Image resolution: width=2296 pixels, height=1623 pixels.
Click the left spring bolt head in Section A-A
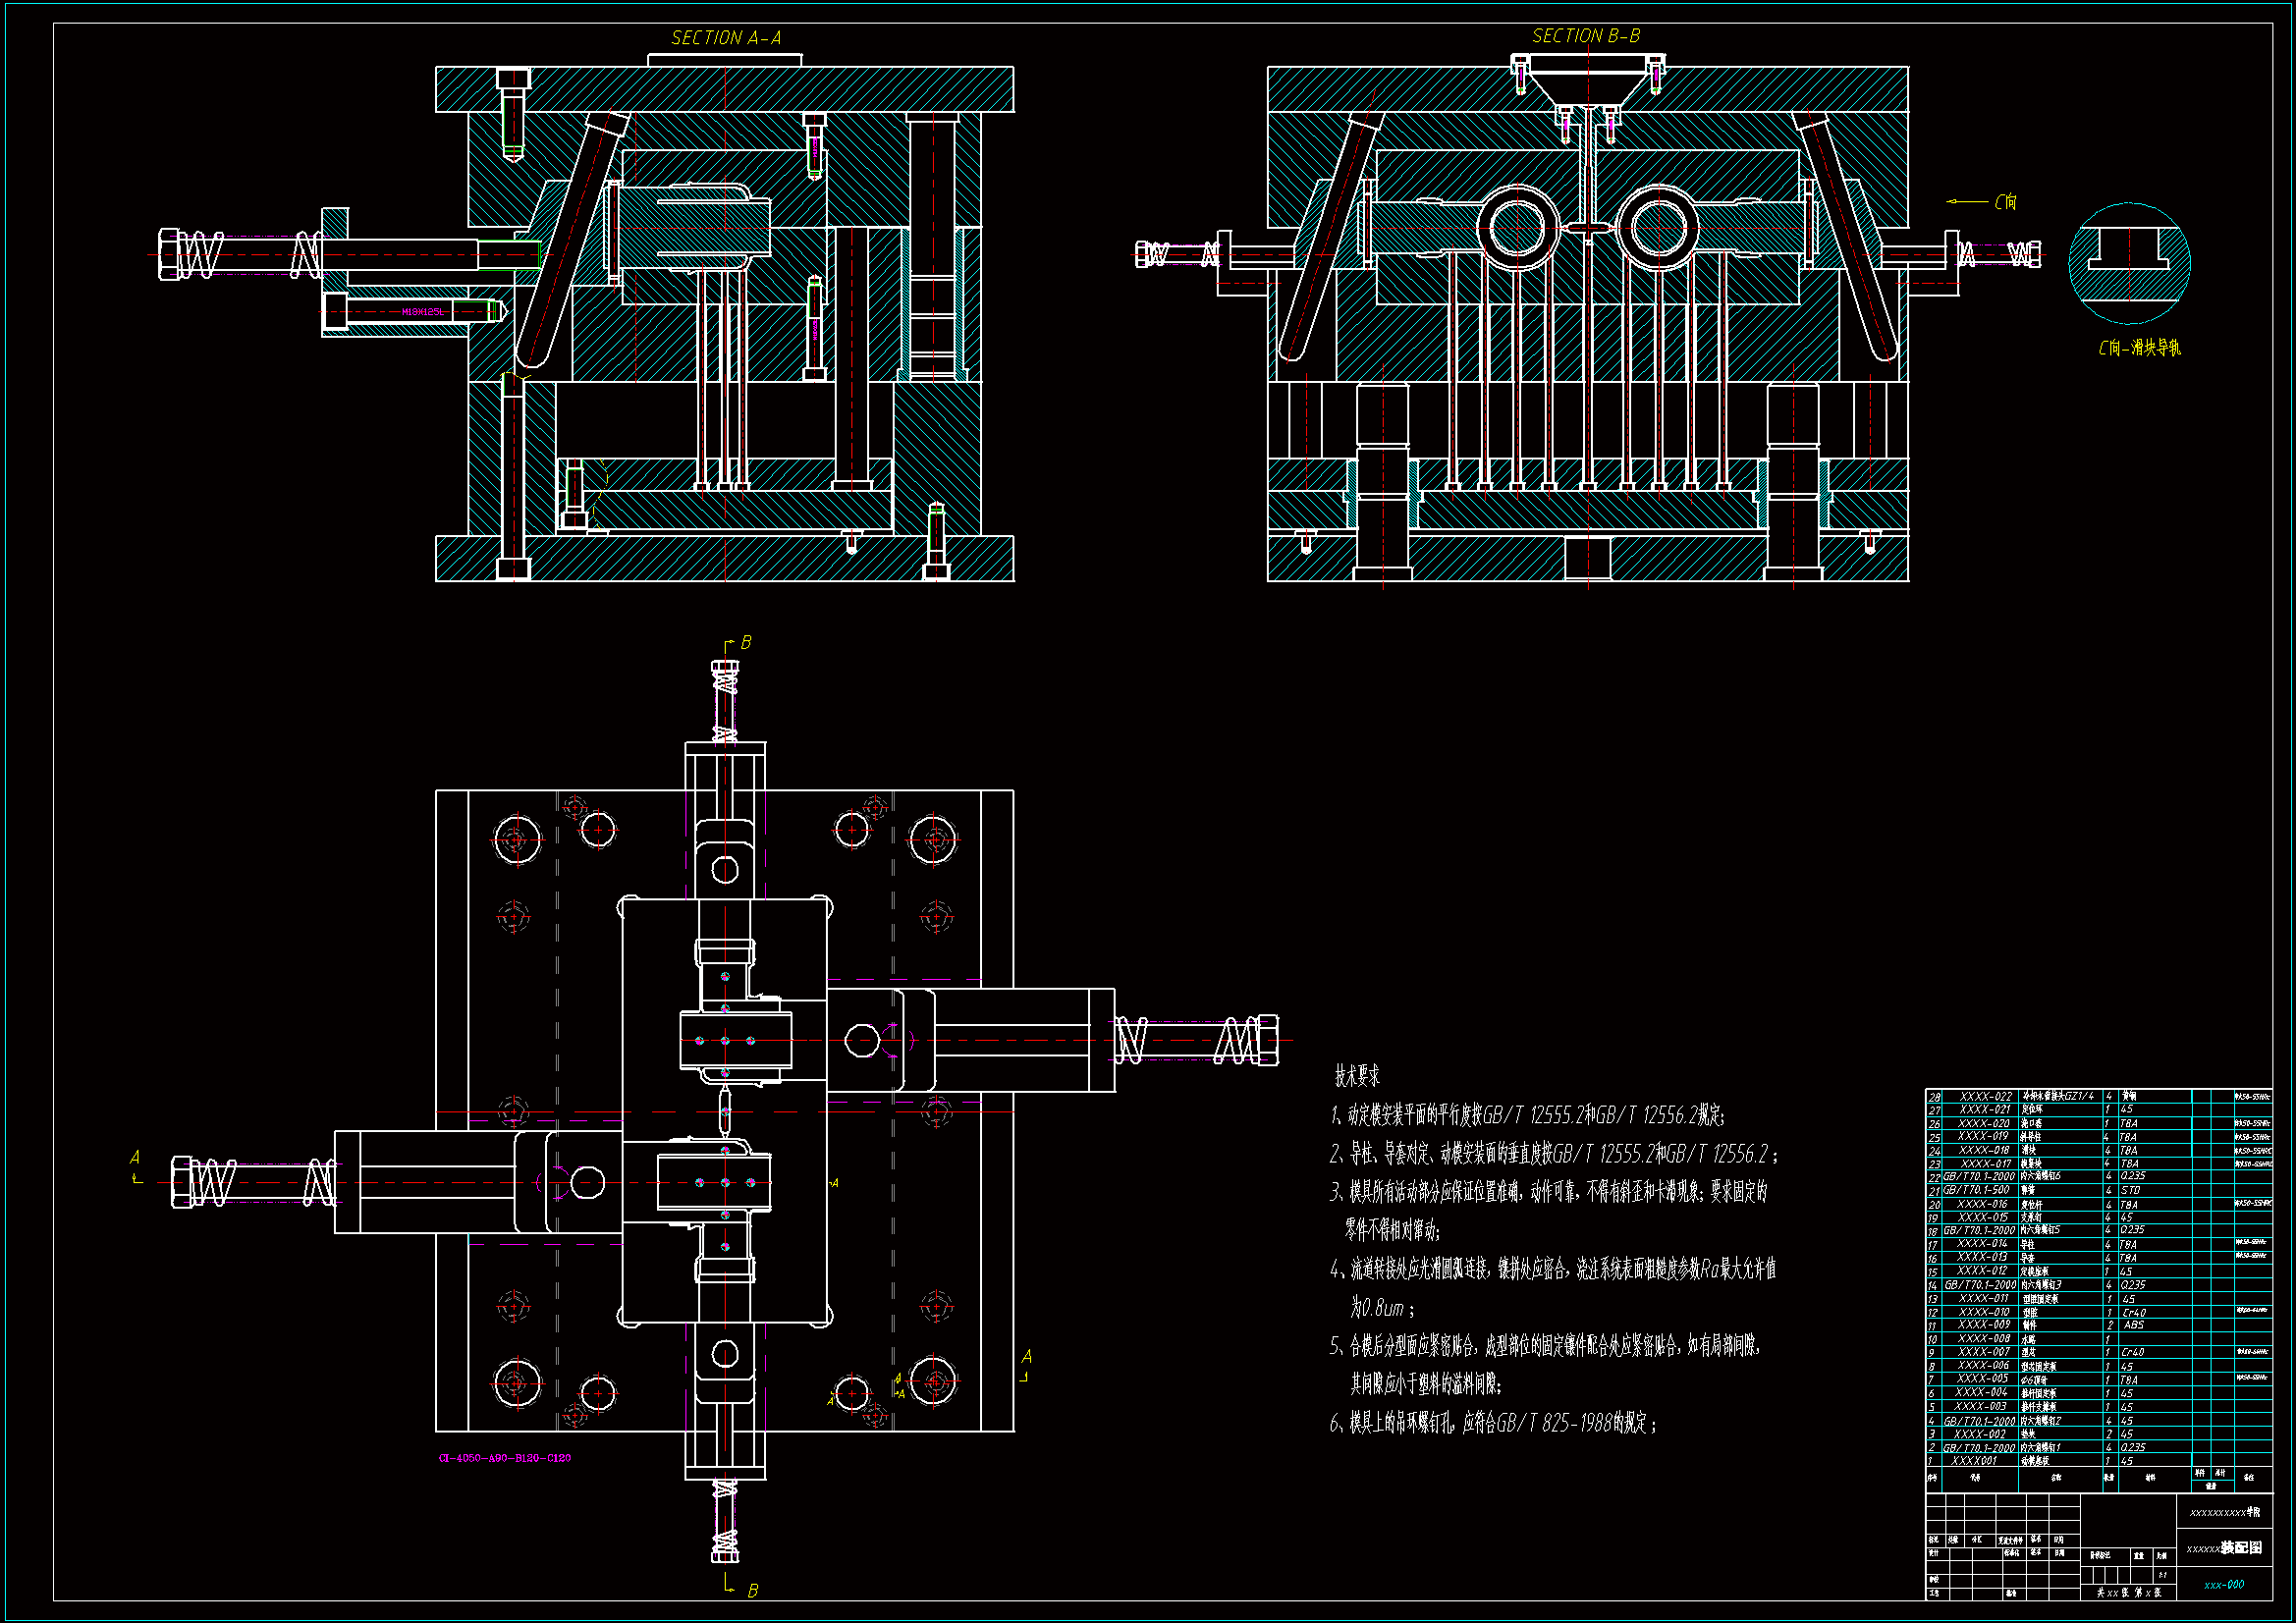tap(168, 254)
